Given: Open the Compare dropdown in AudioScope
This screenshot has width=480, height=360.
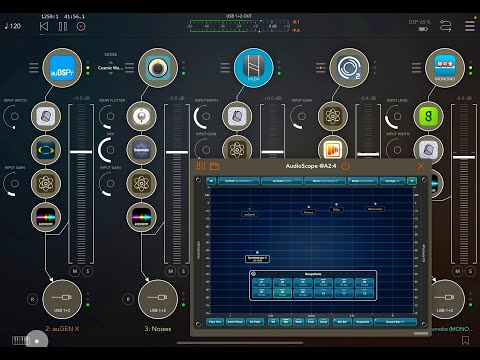Looking at the screenshot, I should coord(282,181).
